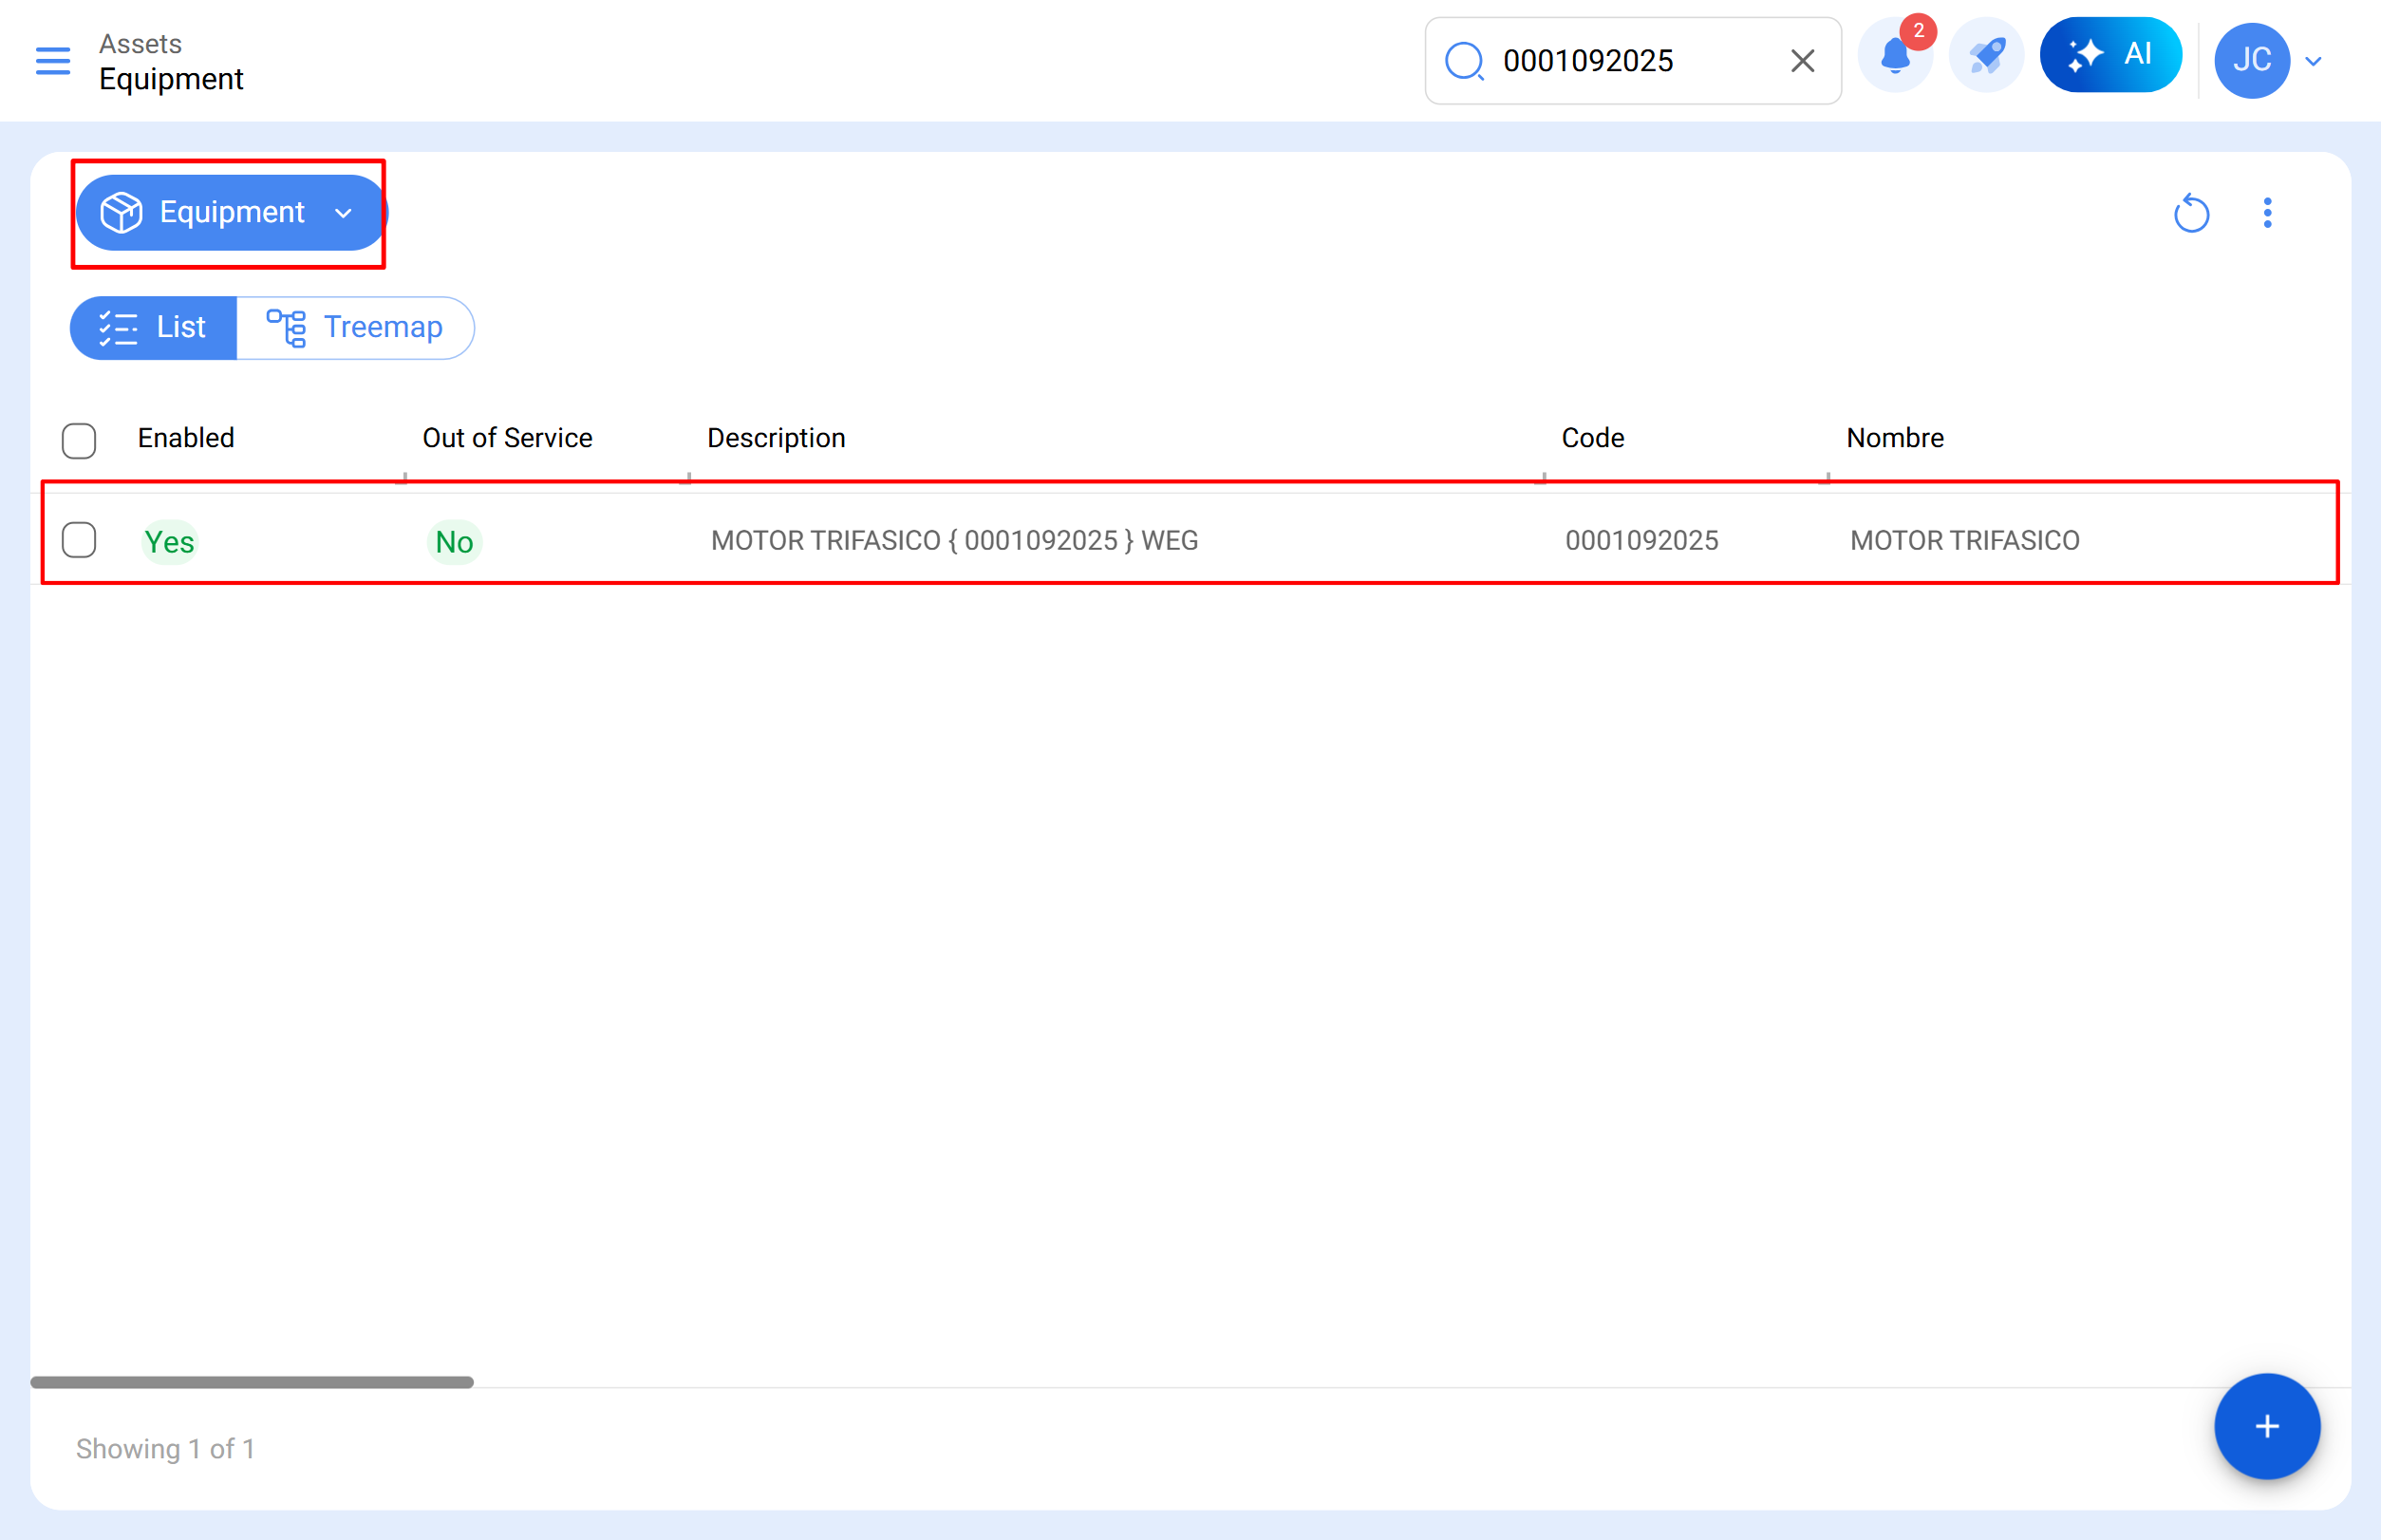Sort by the Code column header
Screen dimensions: 2381x1540
pos(1592,437)
